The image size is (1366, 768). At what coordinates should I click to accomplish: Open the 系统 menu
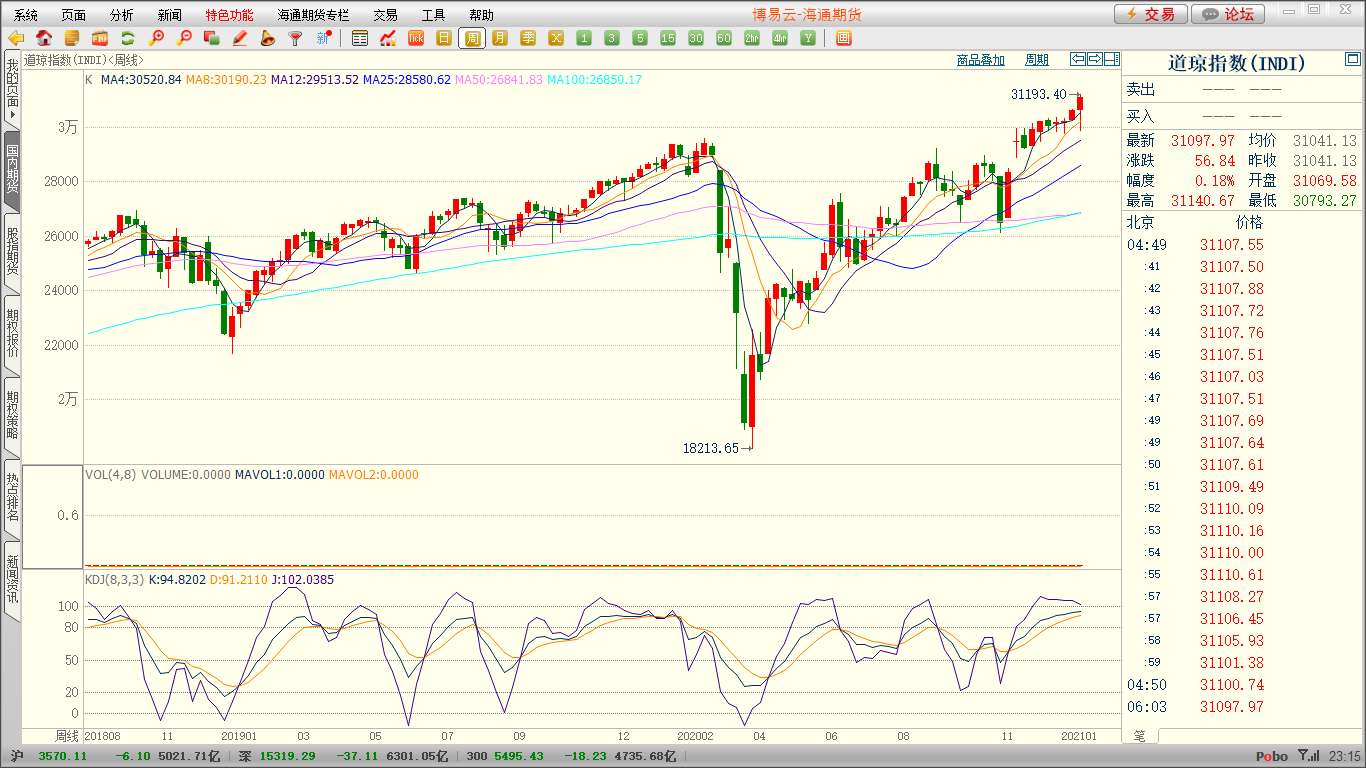[26, 15]
